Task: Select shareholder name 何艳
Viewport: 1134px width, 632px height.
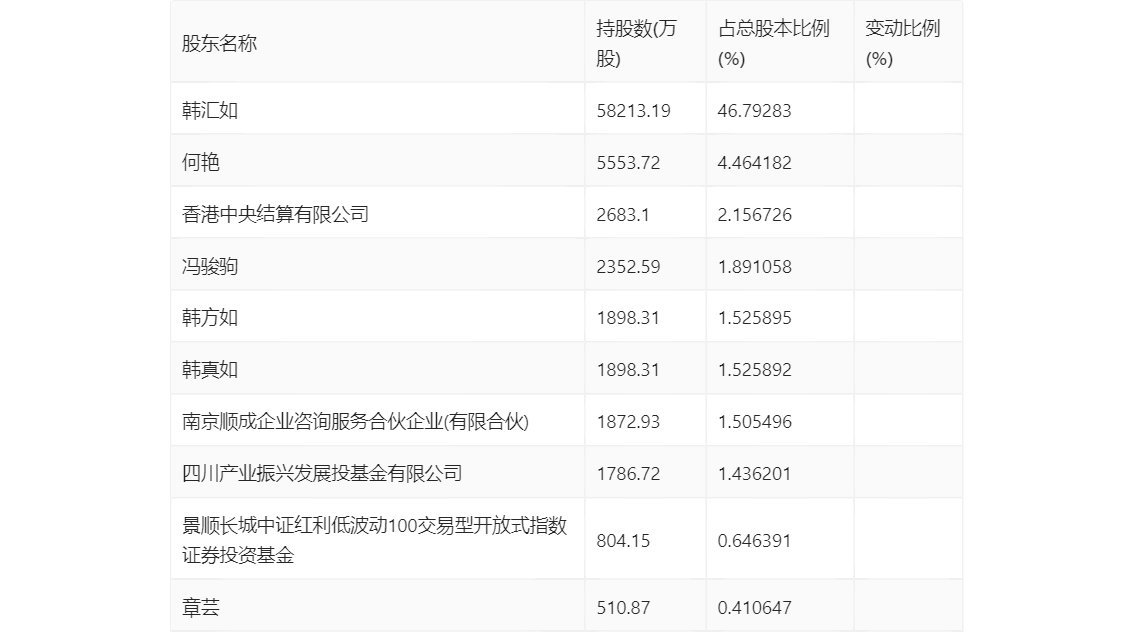Action: pos(200,163)
